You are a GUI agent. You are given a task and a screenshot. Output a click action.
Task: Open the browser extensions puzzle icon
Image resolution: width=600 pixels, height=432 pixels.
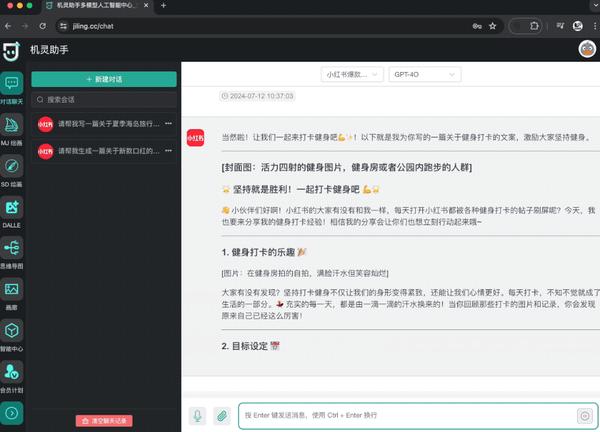(534, 26)
